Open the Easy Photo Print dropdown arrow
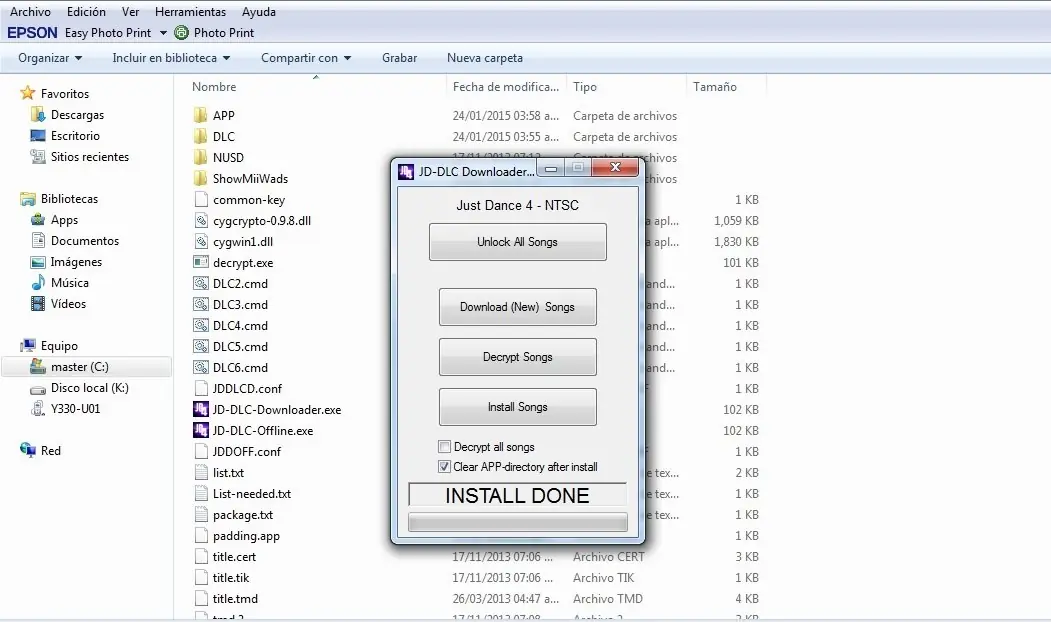 163,33
